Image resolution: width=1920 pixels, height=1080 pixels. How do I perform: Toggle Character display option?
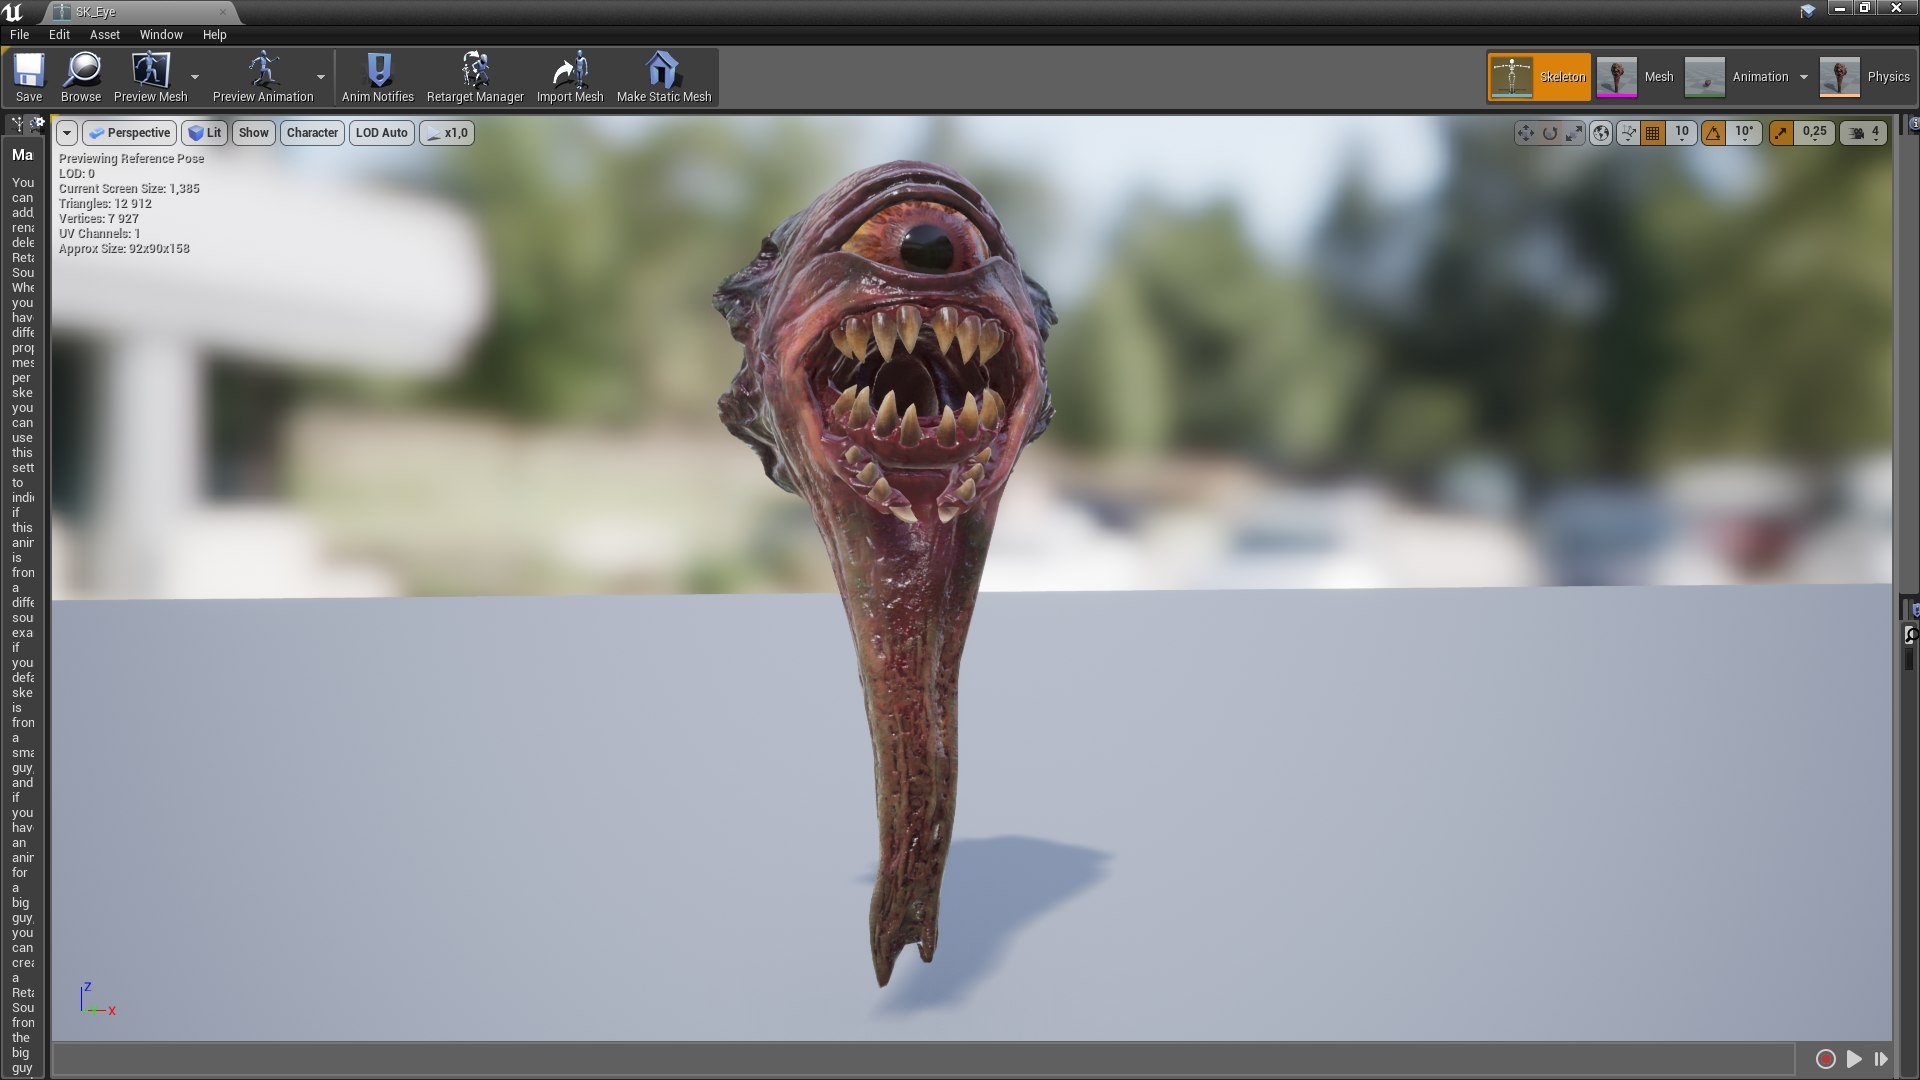click(311, 132)
